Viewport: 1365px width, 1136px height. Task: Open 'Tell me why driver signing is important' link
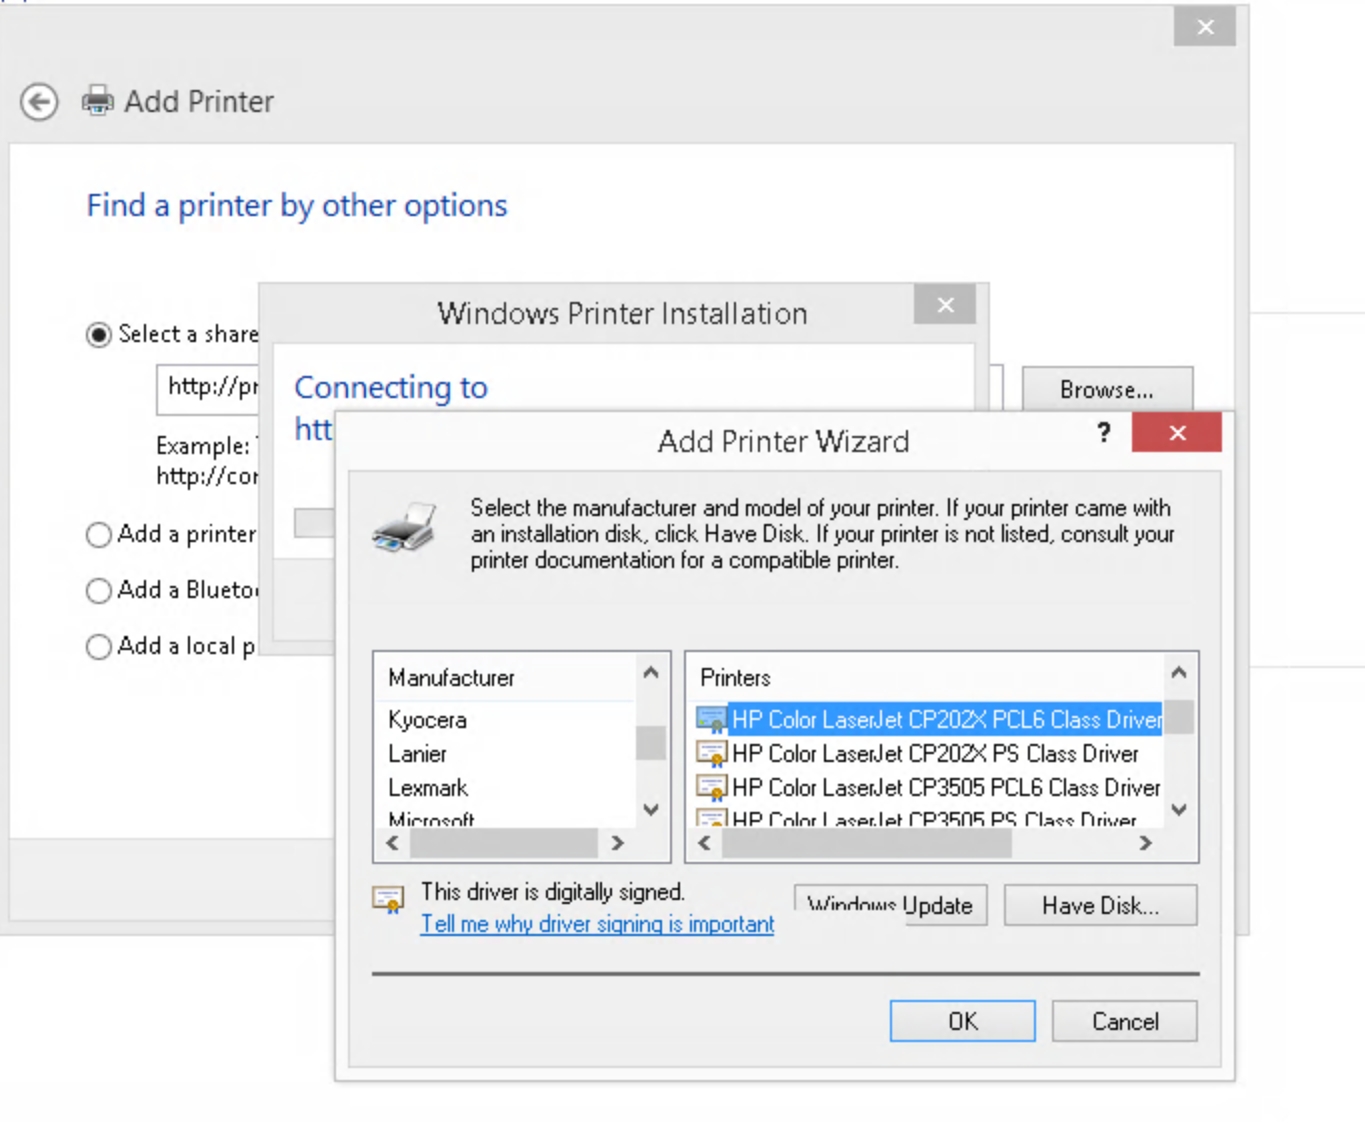597,924
